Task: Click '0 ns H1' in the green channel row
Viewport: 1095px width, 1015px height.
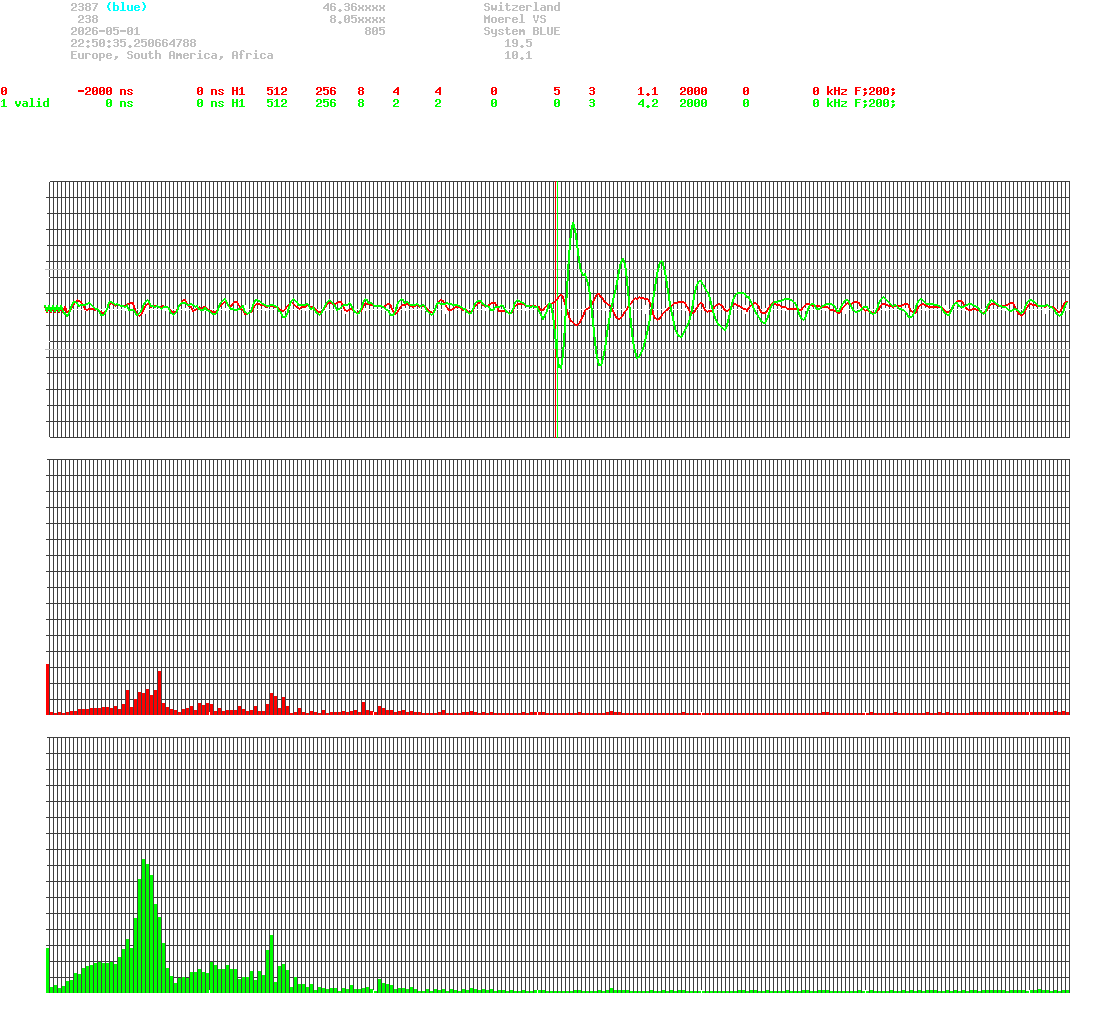Action: [221, 103]
